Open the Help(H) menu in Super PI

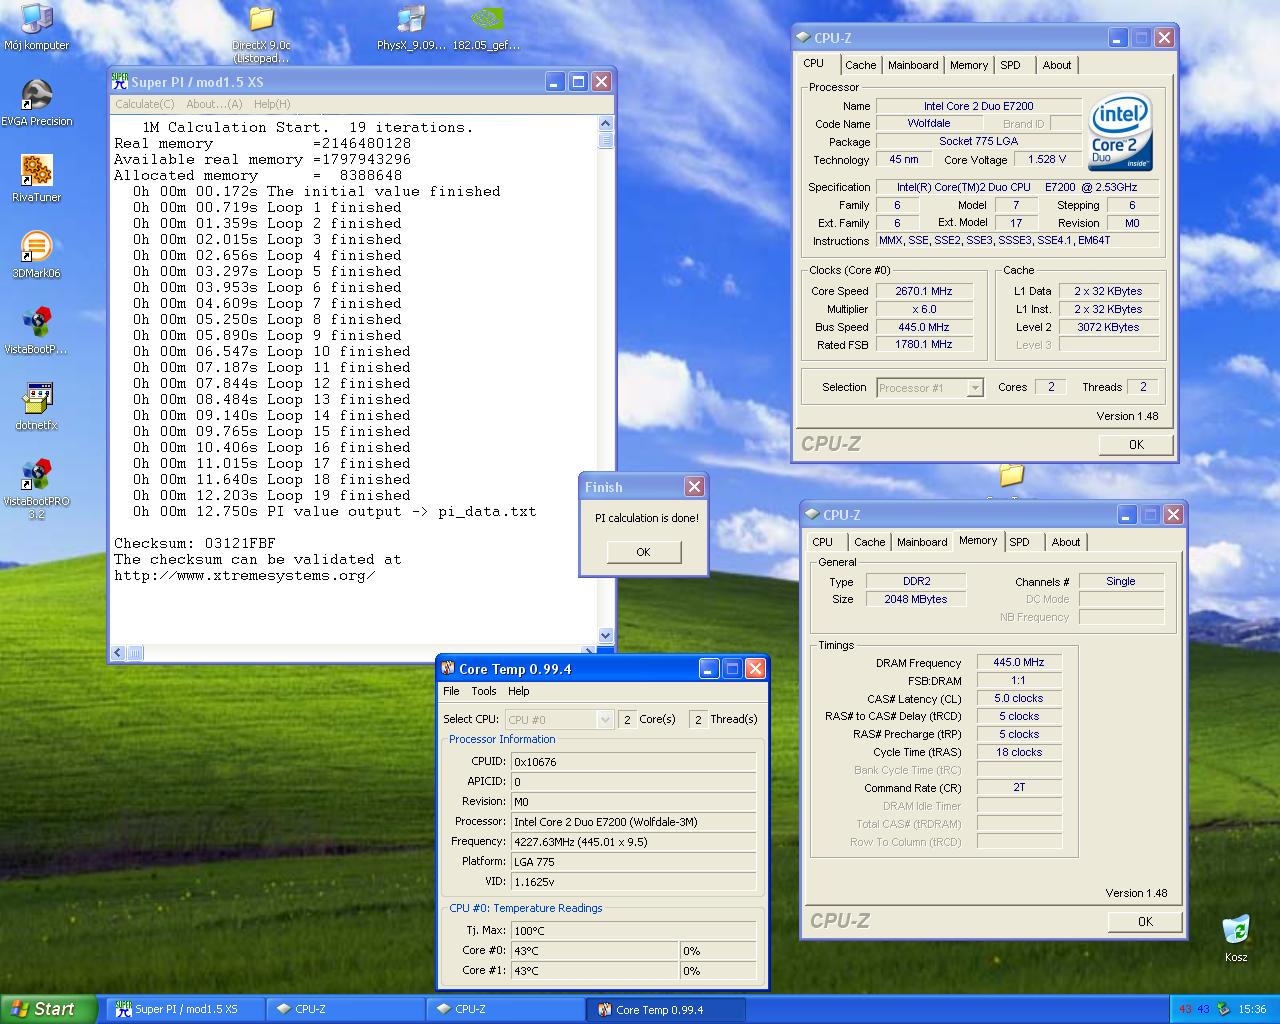(272, 104)
